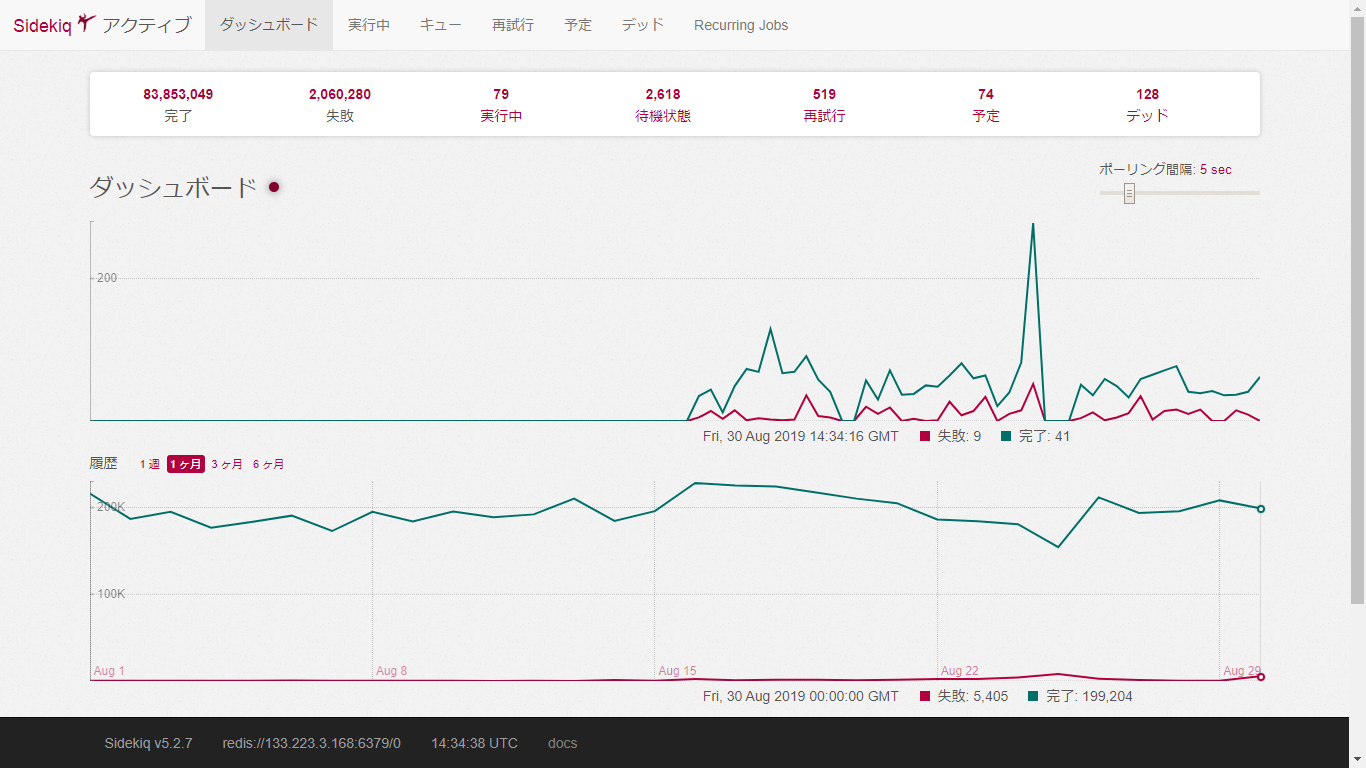This screenshot has height=768, width=1366.
Task: Click the red 失敗 legend square under realtime chart
Action: (925, 436)
